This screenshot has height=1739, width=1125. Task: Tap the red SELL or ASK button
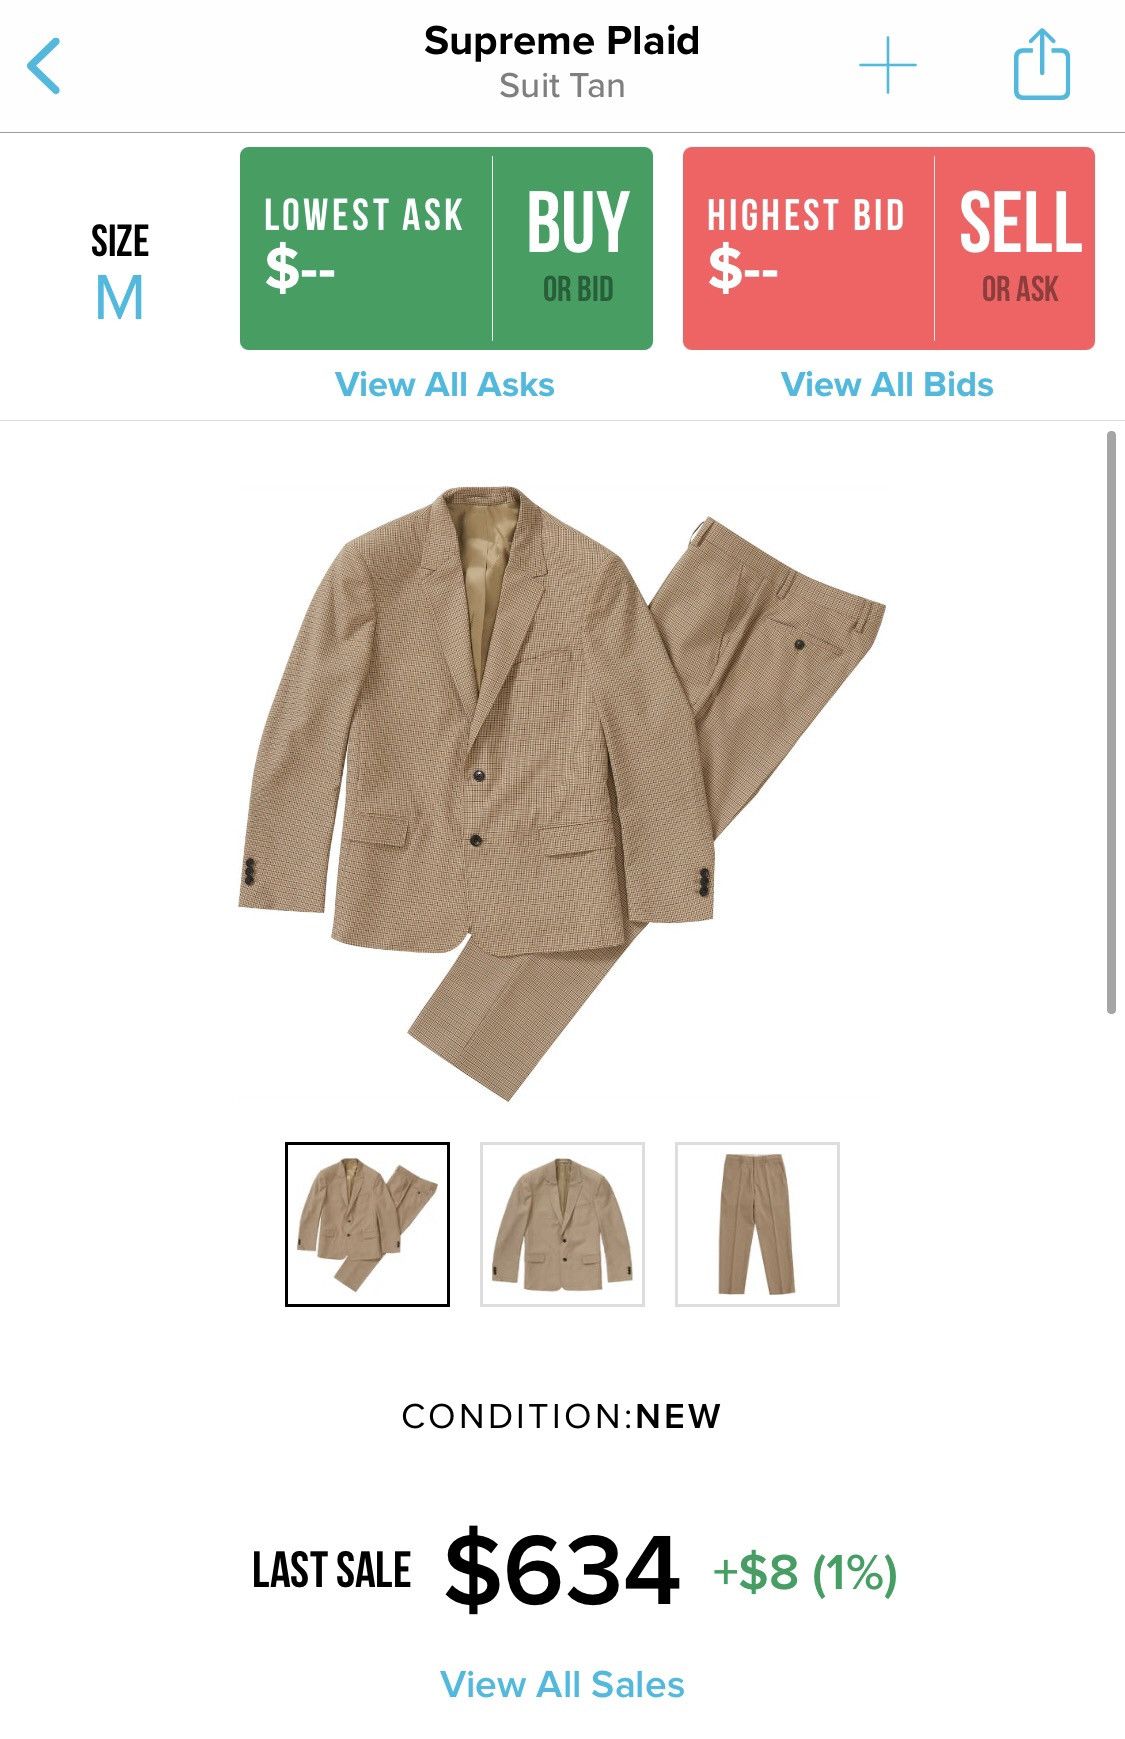1016,248
